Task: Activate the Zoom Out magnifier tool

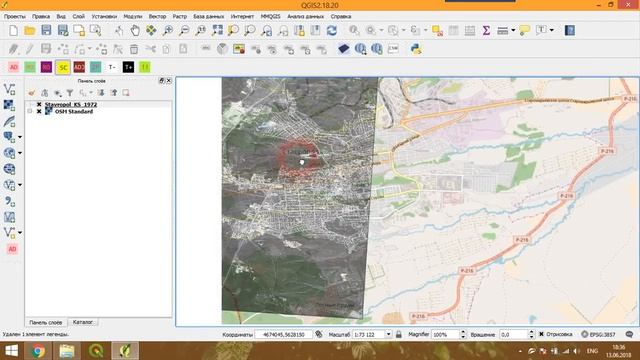Action: point(184,31)
